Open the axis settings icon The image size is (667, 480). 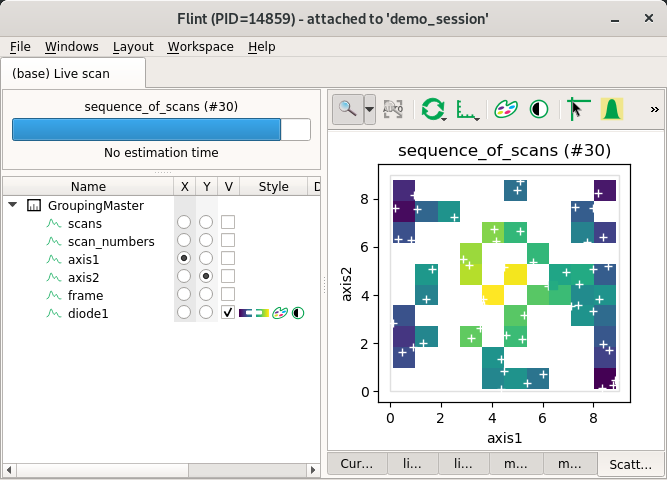point(467,109)
